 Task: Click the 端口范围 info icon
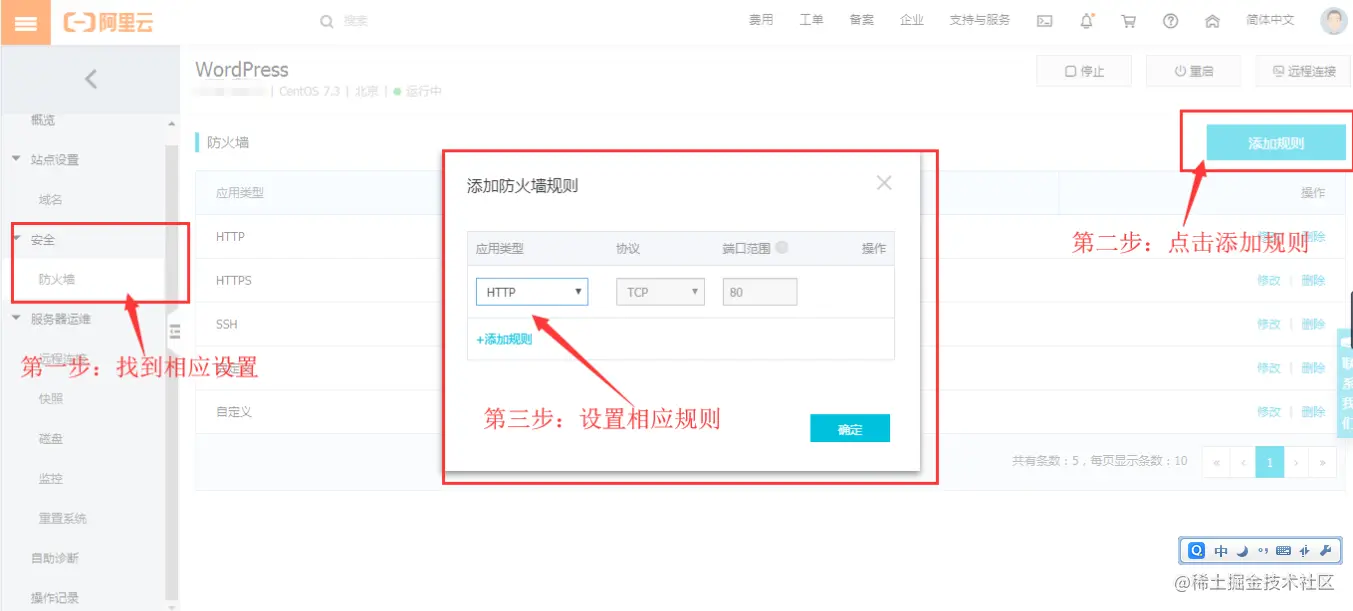[x=781, y=248]
